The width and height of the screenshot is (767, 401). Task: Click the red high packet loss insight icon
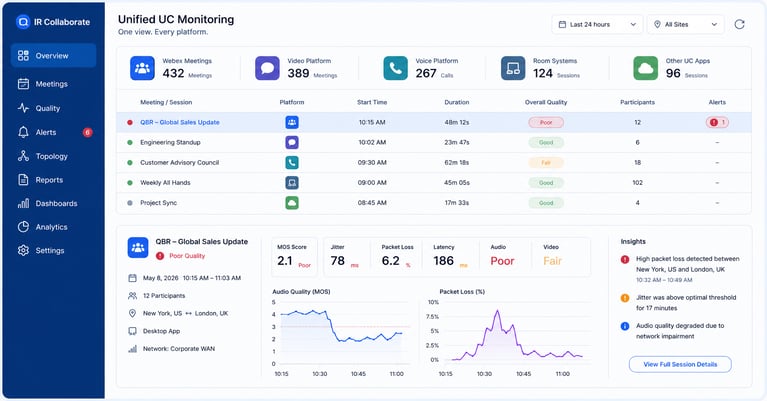[625, 259]
